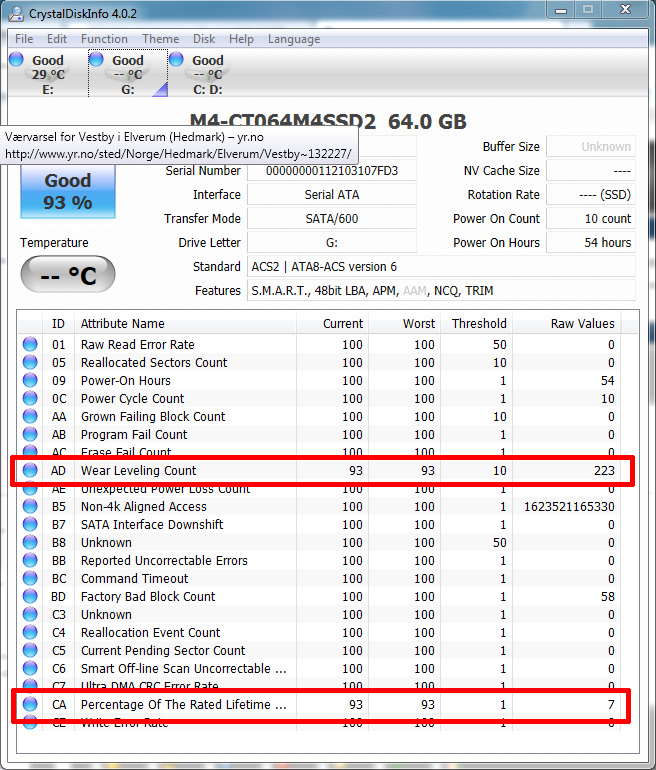Click the Serial Number value field
Viewport: 656px width, 770px height.
pos(332,171)
